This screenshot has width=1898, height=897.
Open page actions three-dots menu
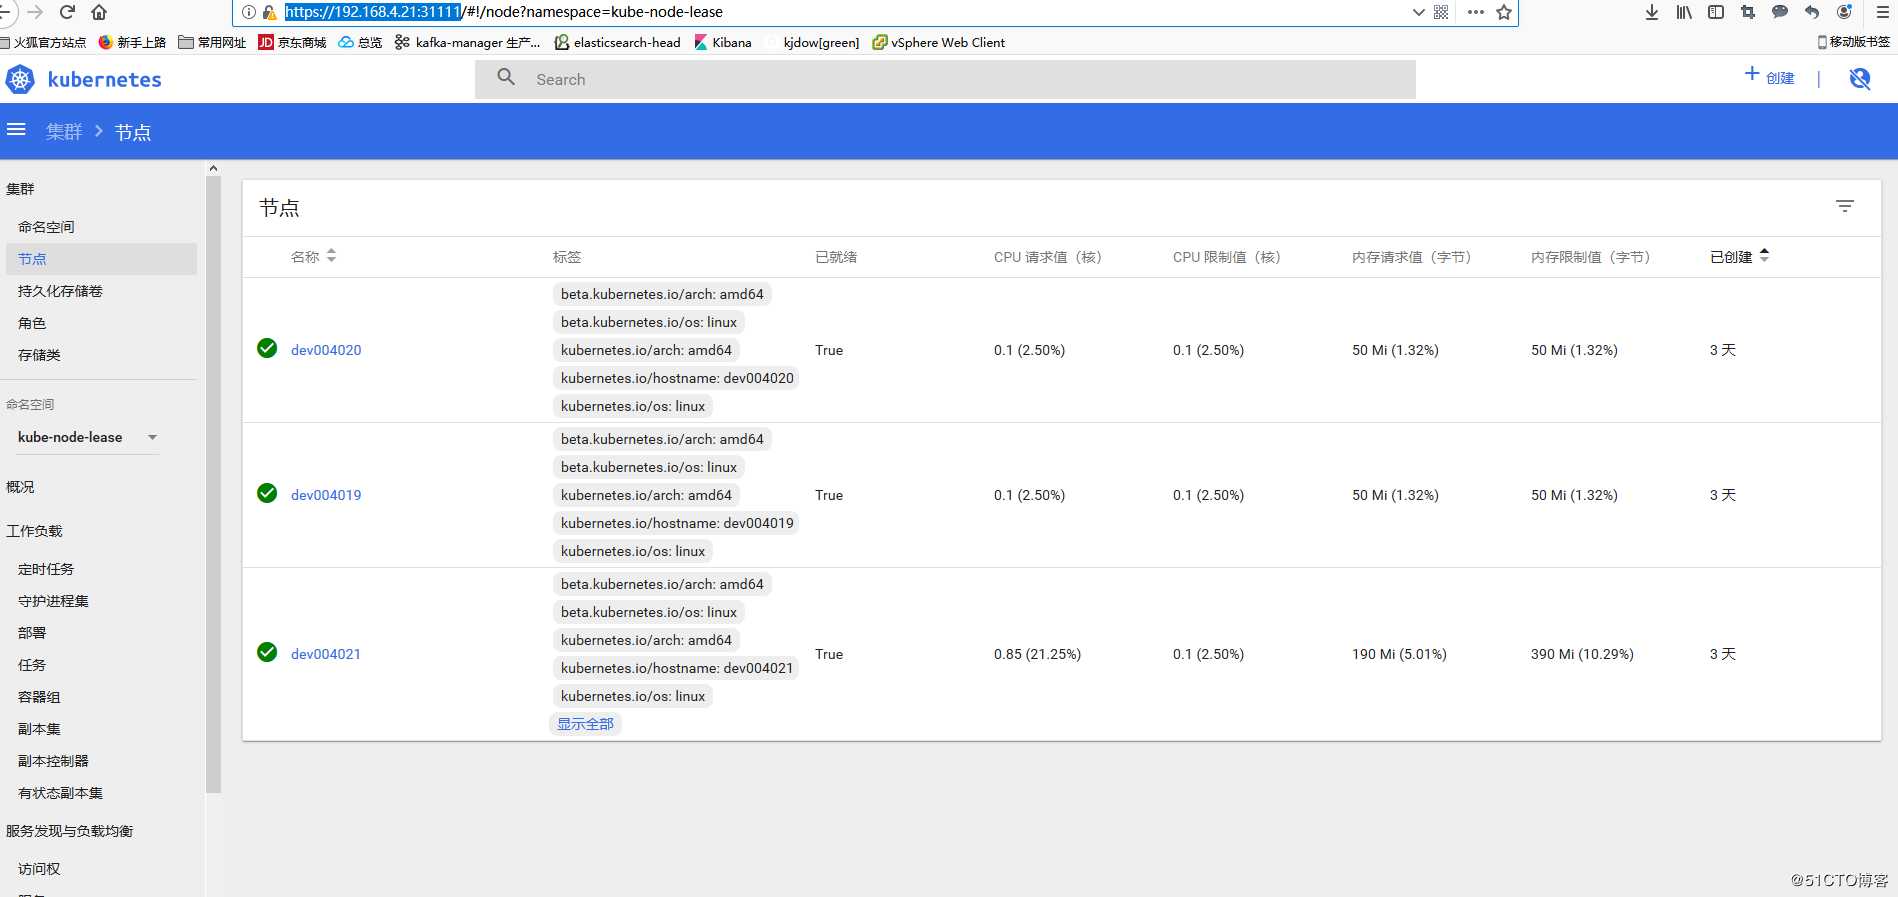click(1476, 12)
